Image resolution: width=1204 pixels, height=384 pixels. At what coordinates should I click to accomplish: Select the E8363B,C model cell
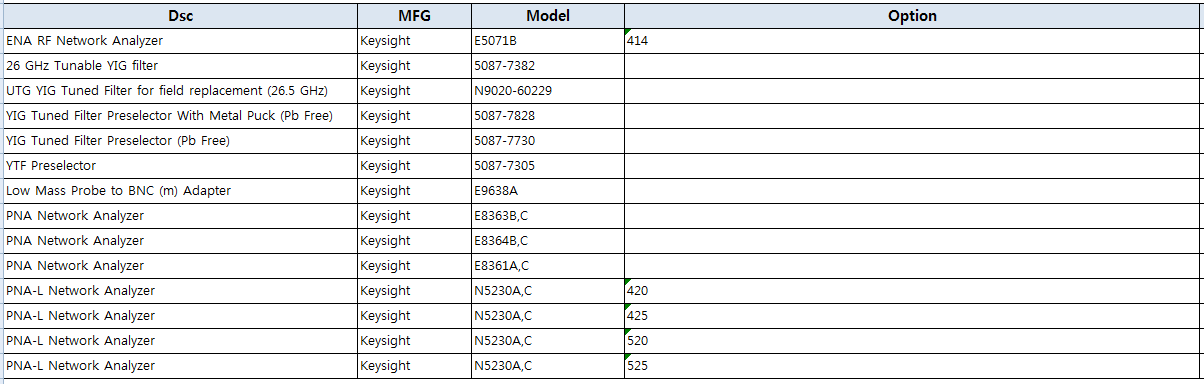tap(548, 216)
